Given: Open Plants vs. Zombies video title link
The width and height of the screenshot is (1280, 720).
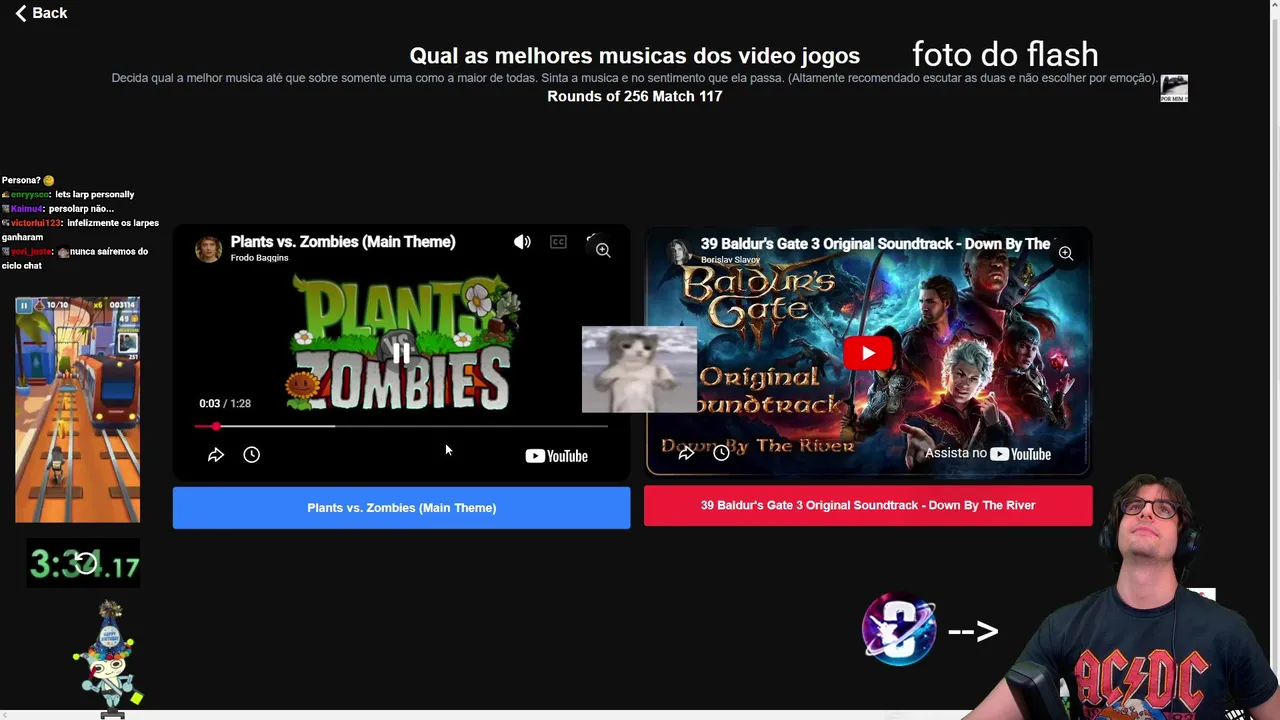Looking at the screenshot, I should click(x=343, y=241).
